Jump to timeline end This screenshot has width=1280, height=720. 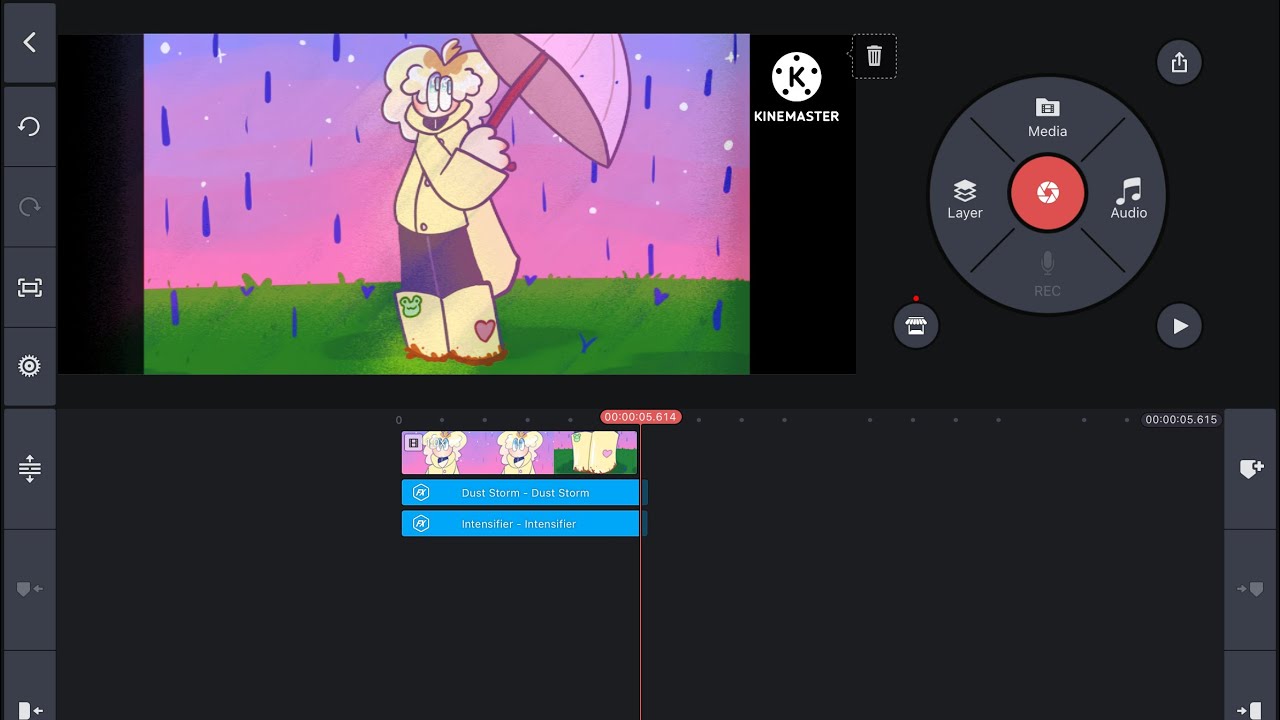1251,710
